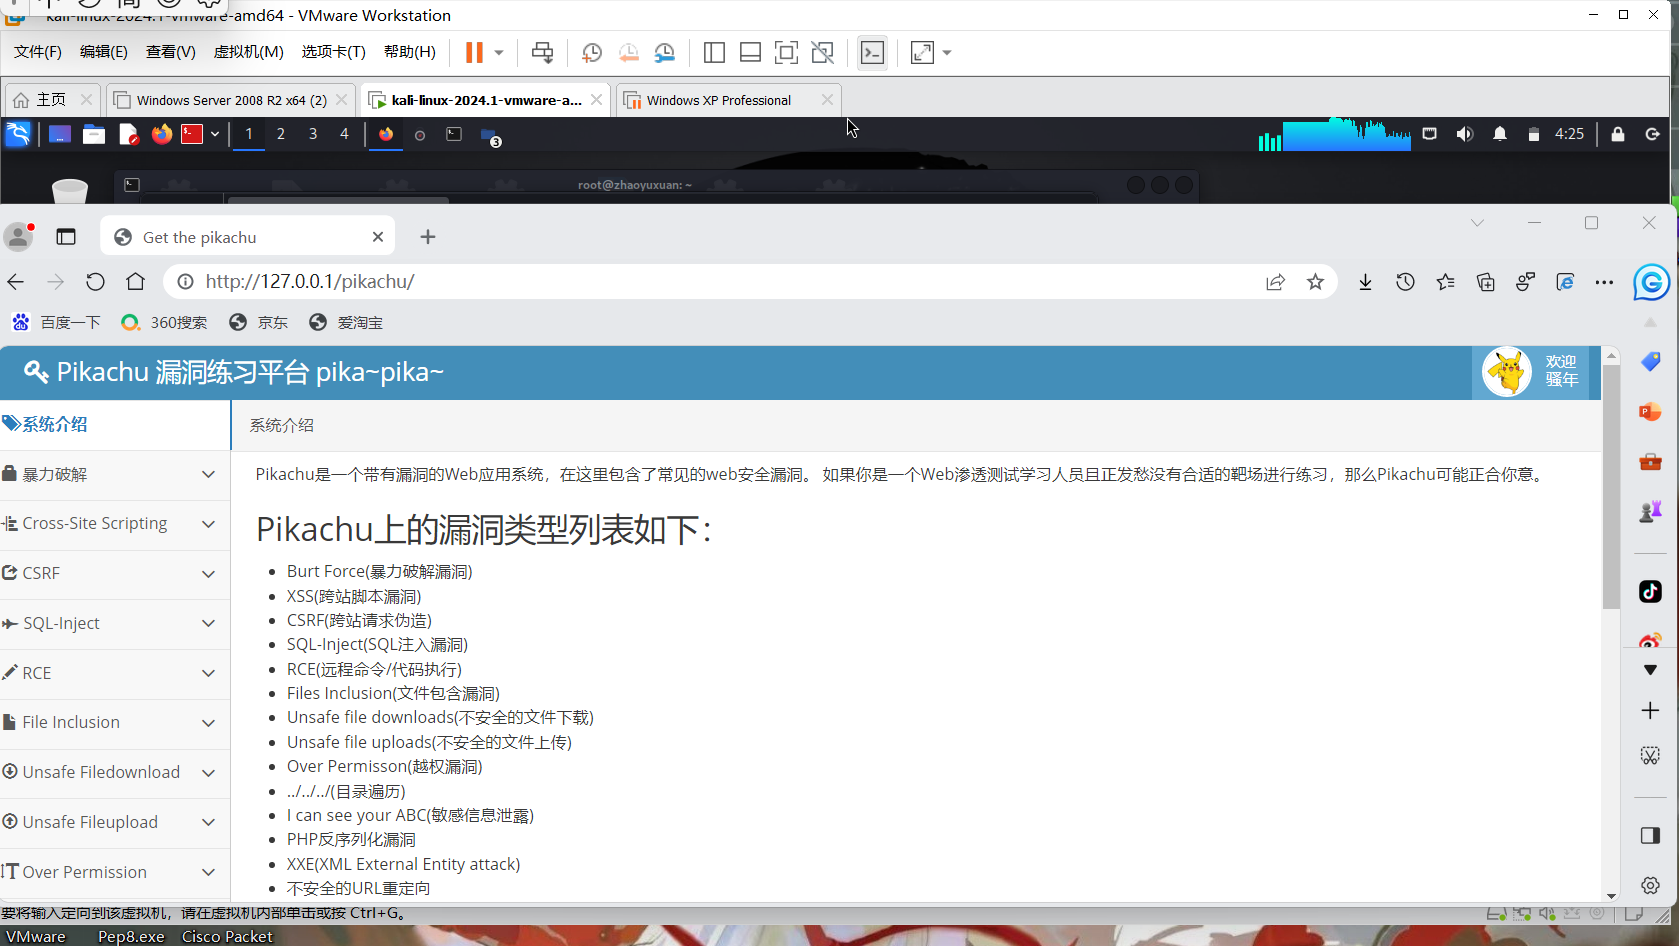Screen dimensions: 1679x946
Task: Open Kali notifications bell icon
Action: [x=1500, y=134]
